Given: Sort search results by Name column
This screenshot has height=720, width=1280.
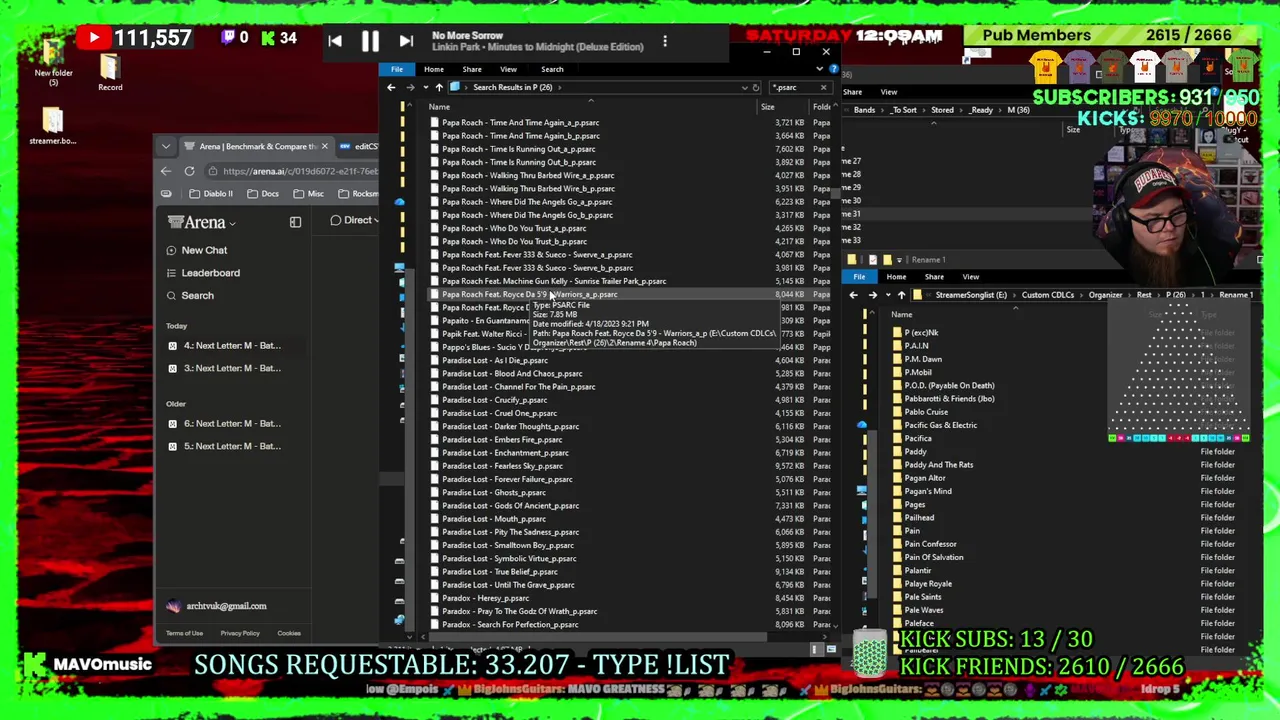Looking at the screenshot, I should pos(439,107).
